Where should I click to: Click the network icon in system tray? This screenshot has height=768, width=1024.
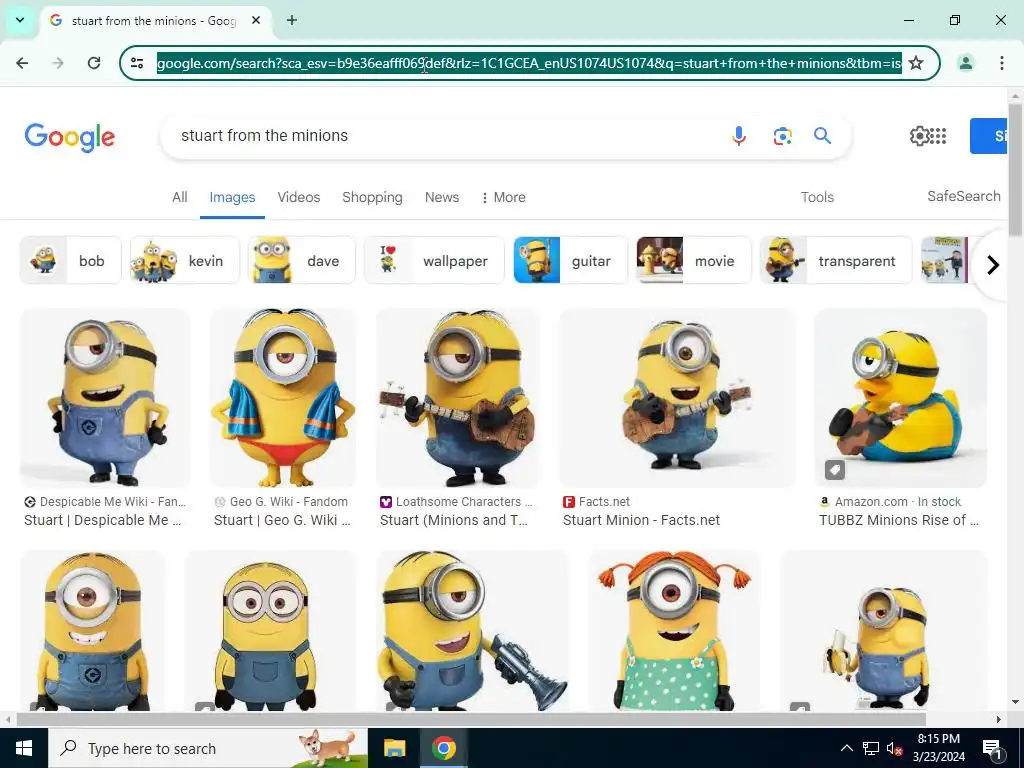(871, 748)
